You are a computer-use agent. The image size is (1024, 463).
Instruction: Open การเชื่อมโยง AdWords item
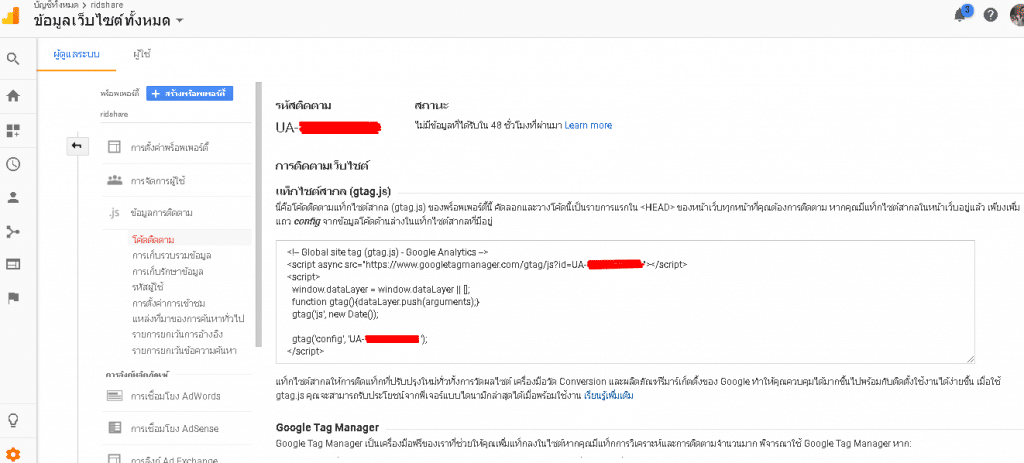(175, 396)
